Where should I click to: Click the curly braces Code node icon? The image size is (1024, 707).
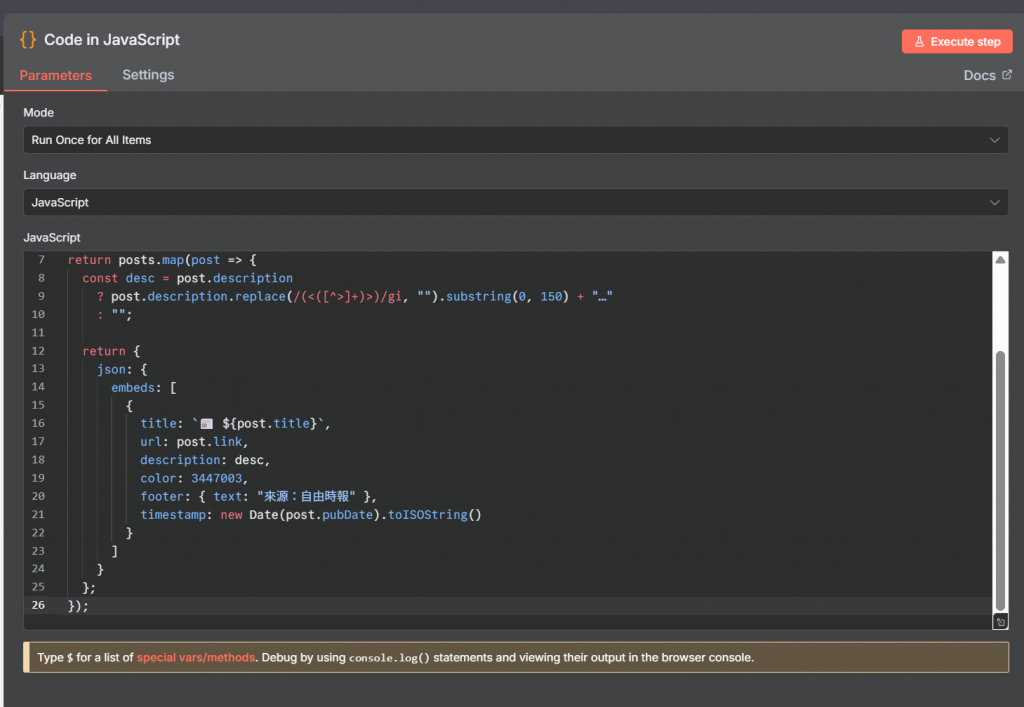[28, 39]
